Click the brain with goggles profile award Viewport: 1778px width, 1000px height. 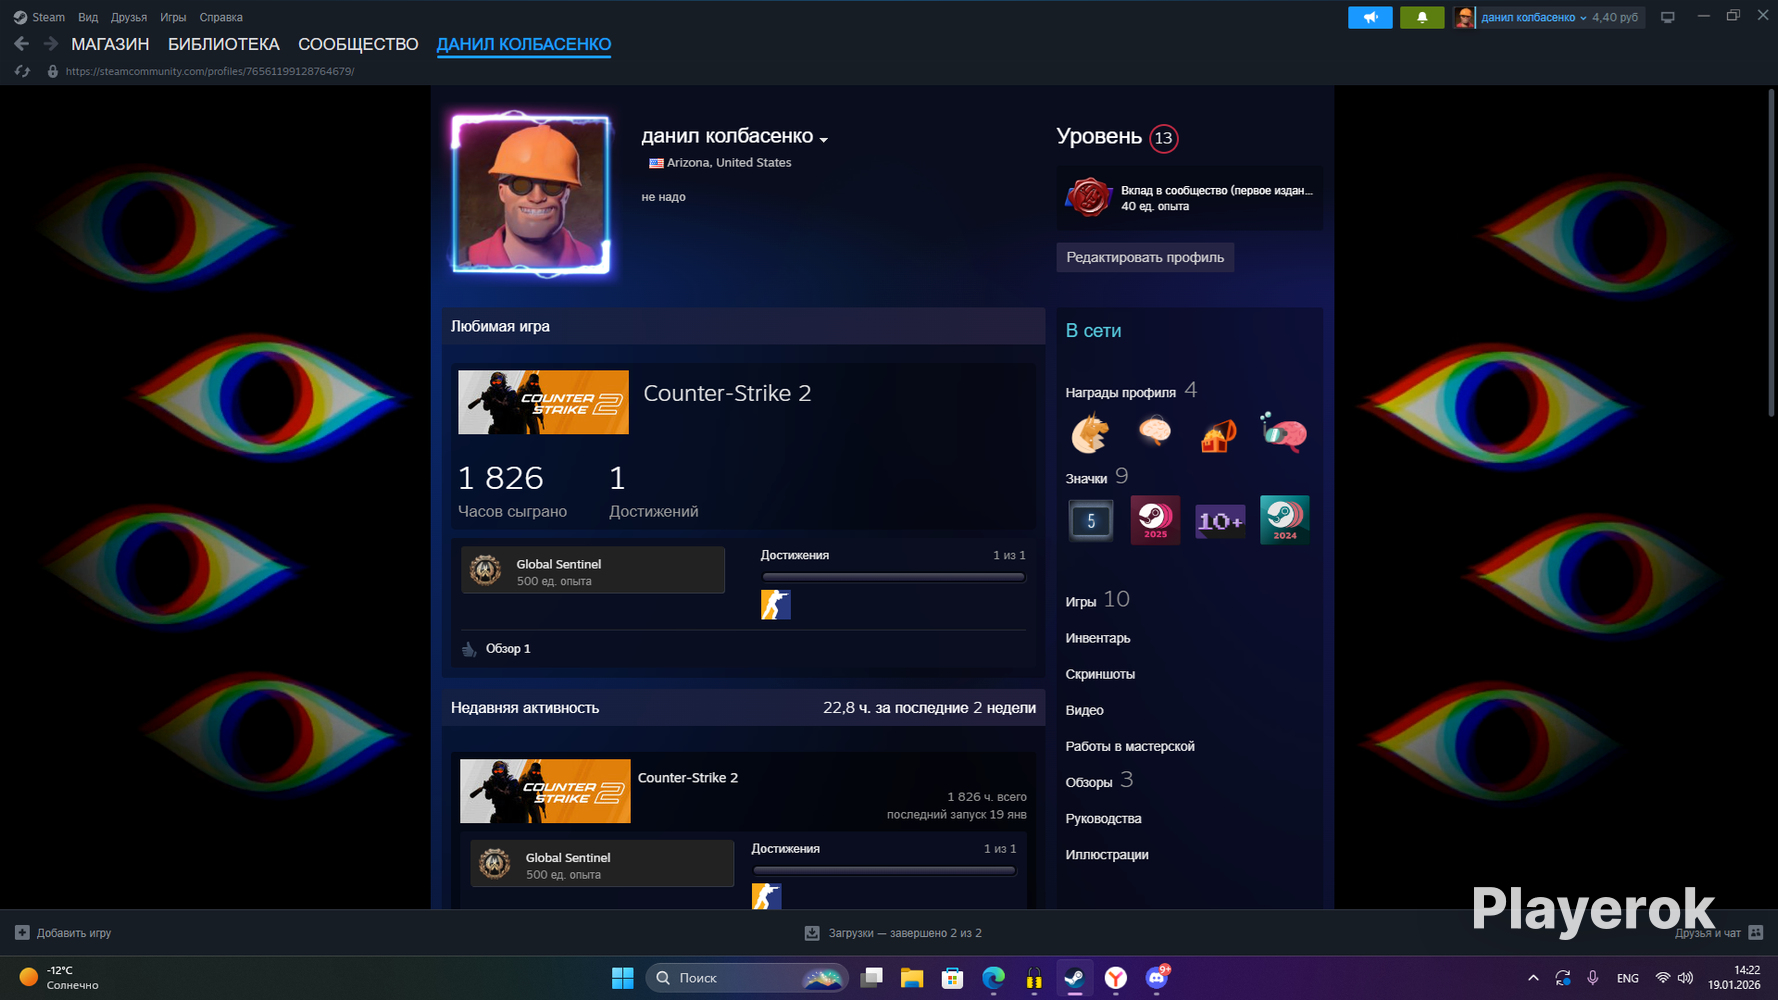point(1284,432)
